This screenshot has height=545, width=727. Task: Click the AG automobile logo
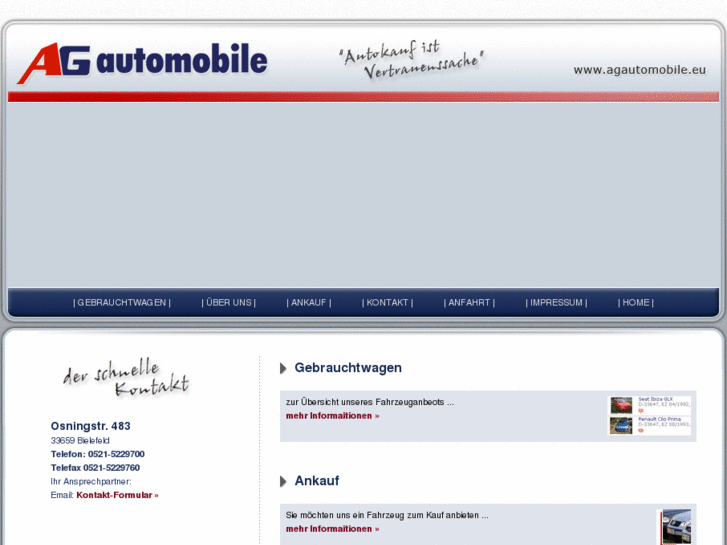pyautogui.click(x=142, y=63)
